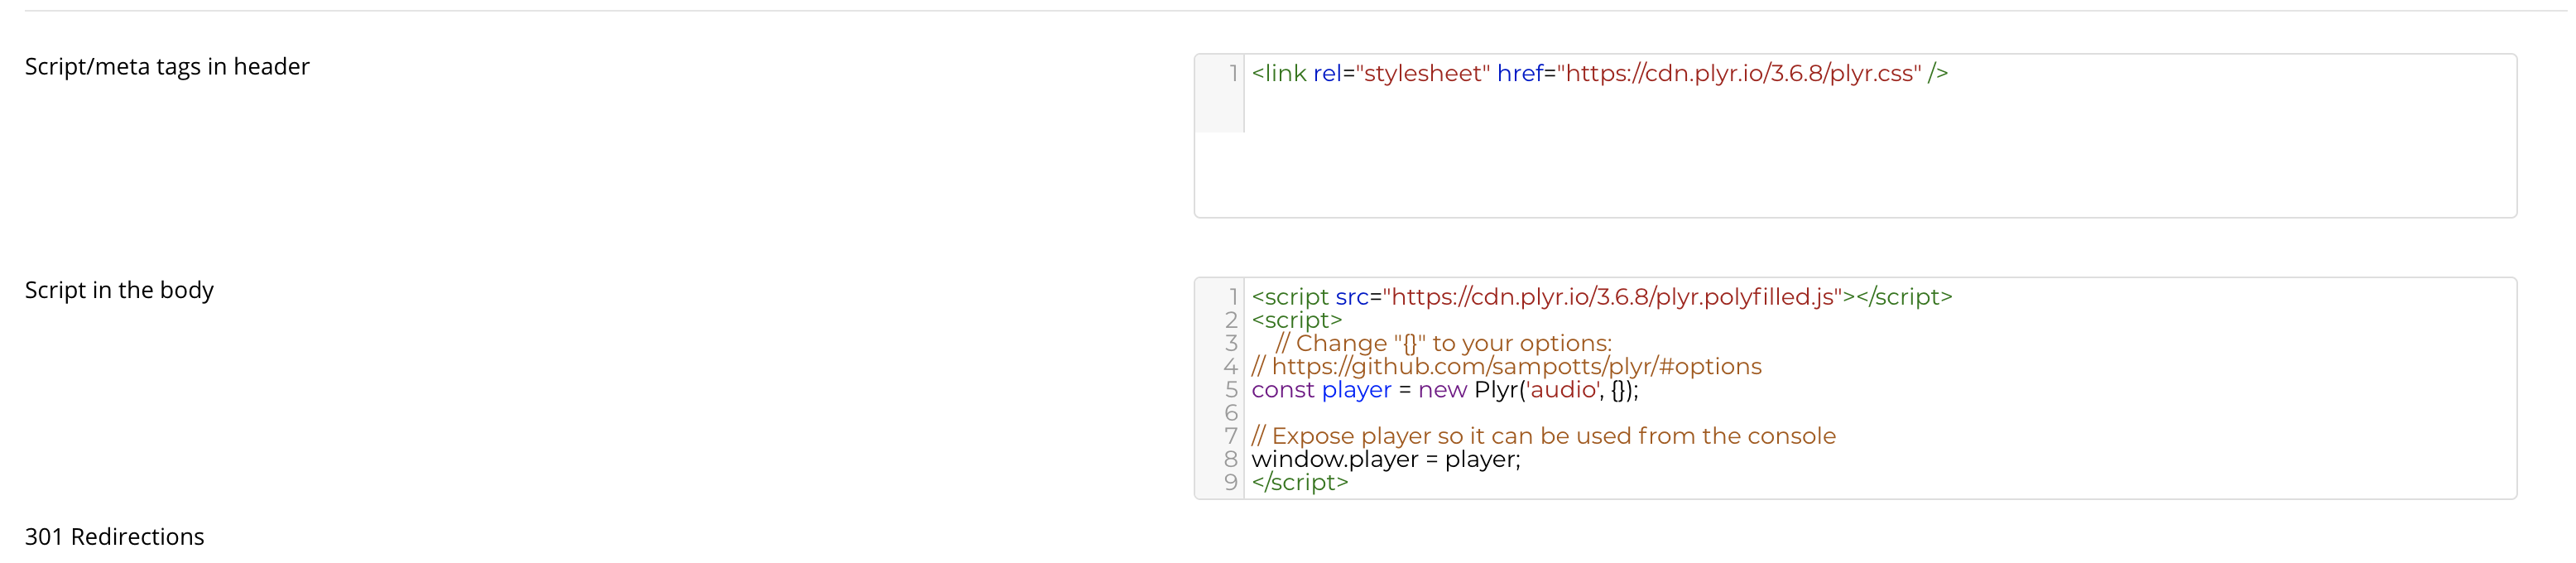Click the plyr.polyfilled.js URL string

click(x=1613, y=297)
